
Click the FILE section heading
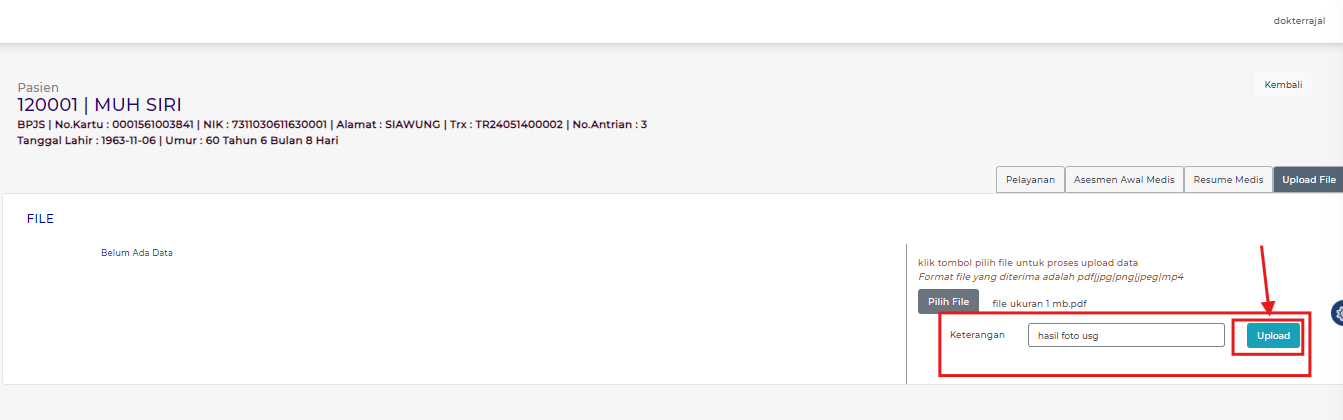point(40,218)
